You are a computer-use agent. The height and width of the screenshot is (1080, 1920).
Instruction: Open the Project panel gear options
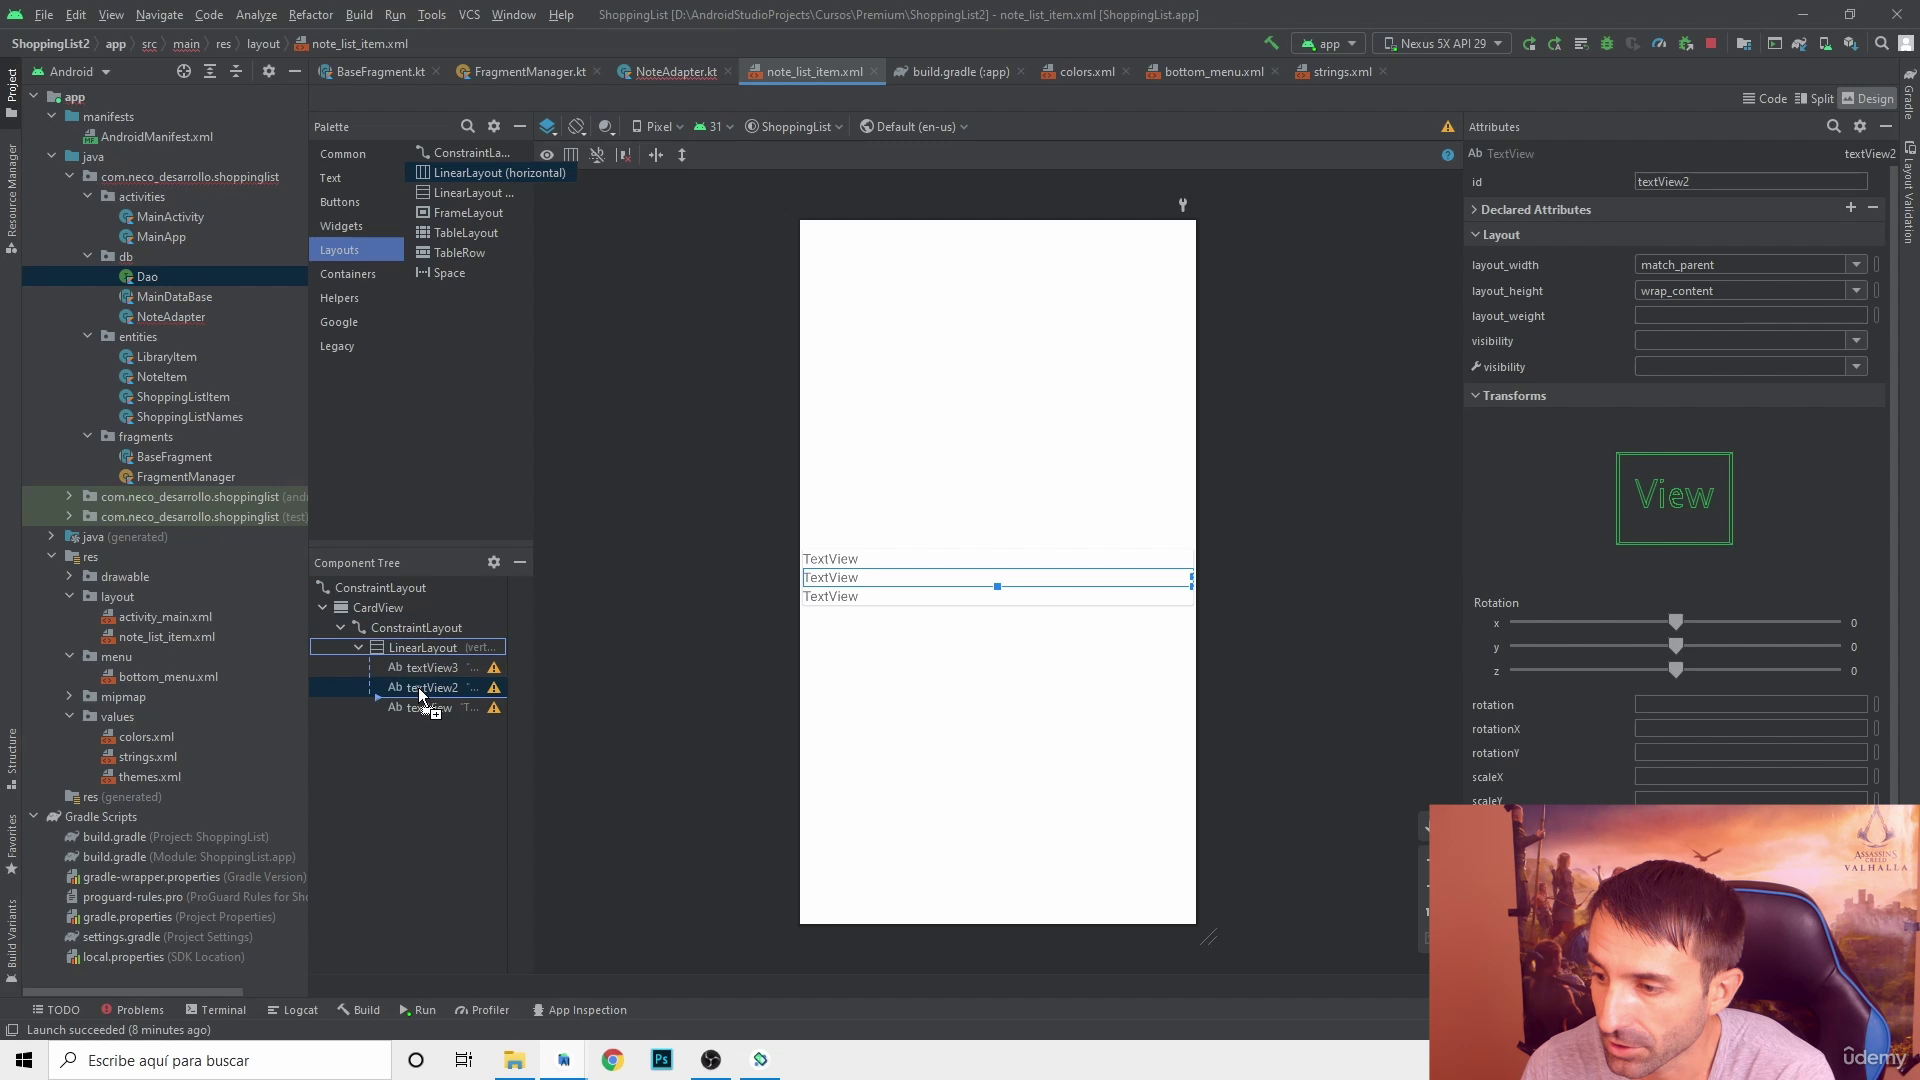pyautogui.click(x=268, y=71)
